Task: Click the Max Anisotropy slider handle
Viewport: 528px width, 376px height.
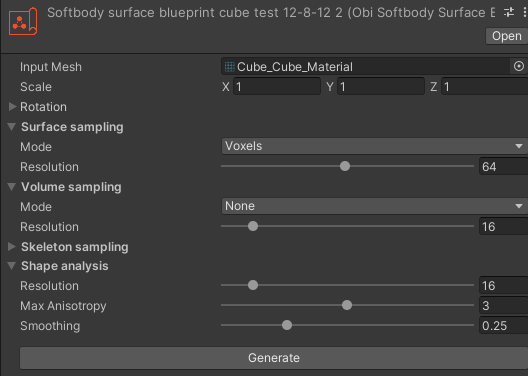Action: pyautogui.click(x=347, y=305)
